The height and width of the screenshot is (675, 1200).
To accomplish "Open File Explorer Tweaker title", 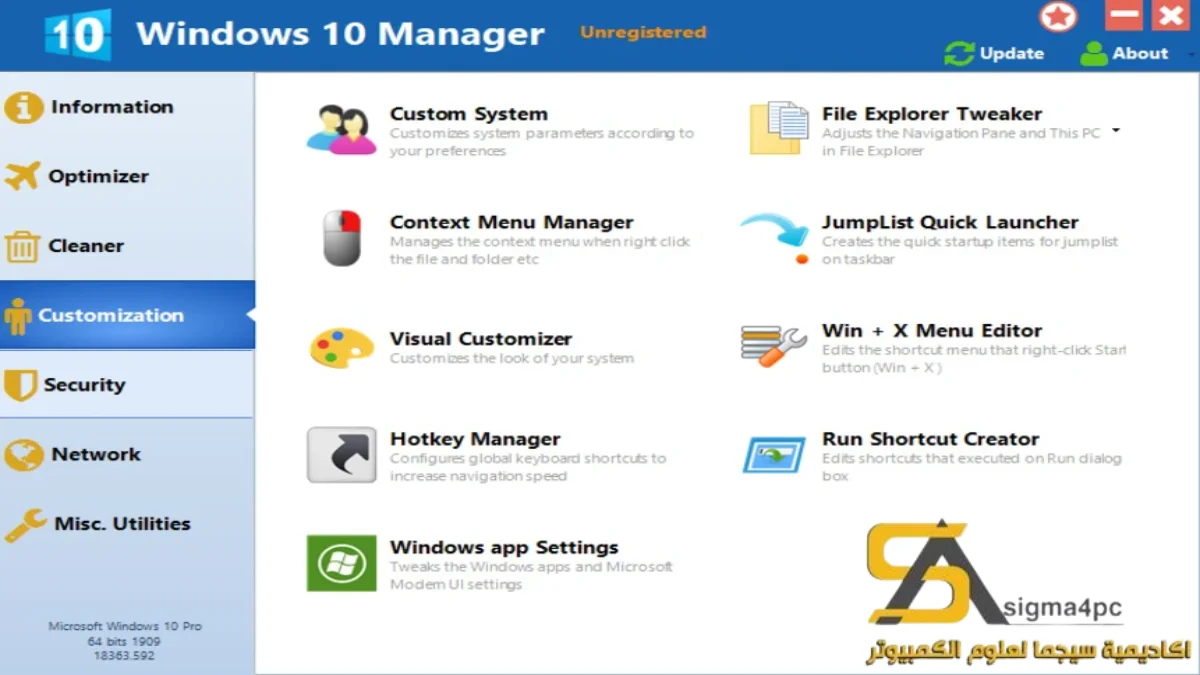I will (932, 114).
